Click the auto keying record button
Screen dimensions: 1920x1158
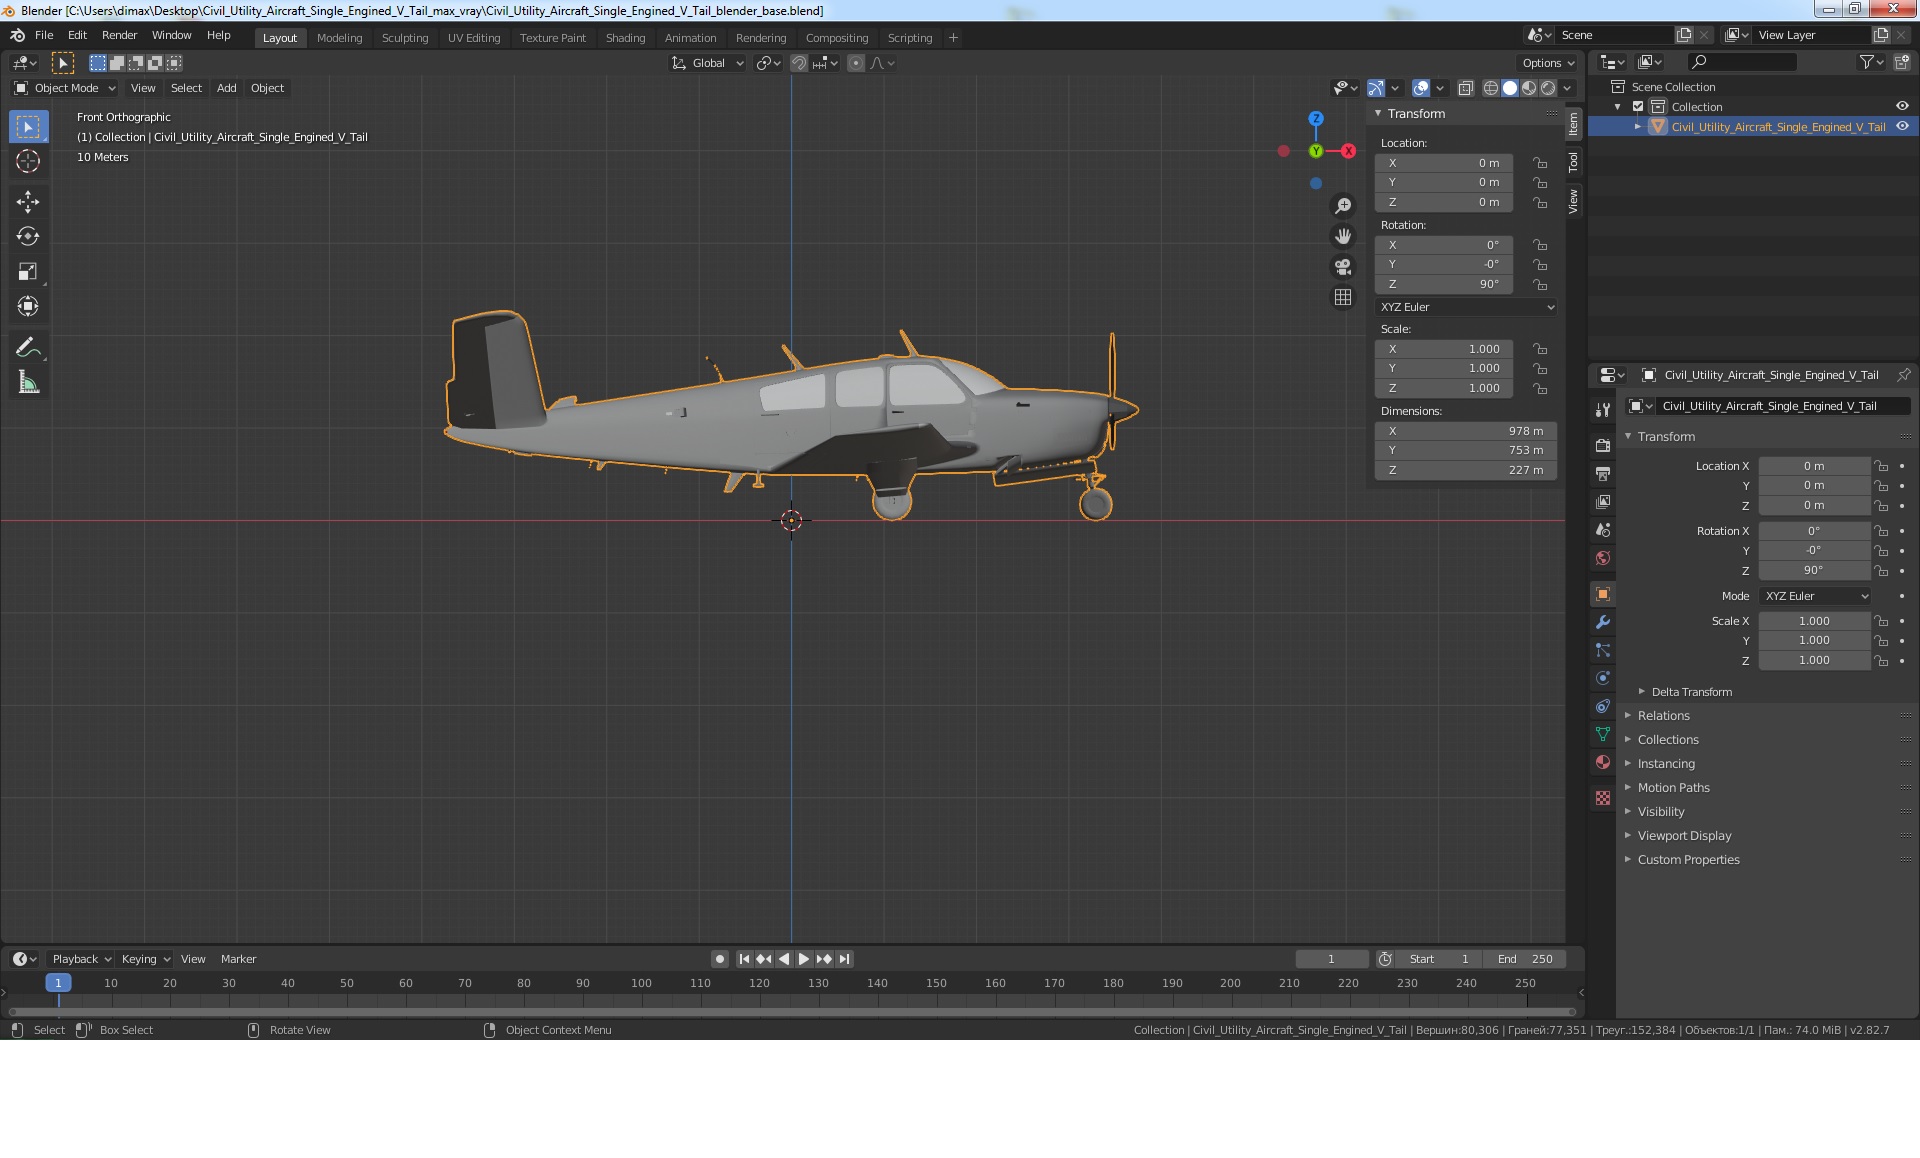coord(719,959)
